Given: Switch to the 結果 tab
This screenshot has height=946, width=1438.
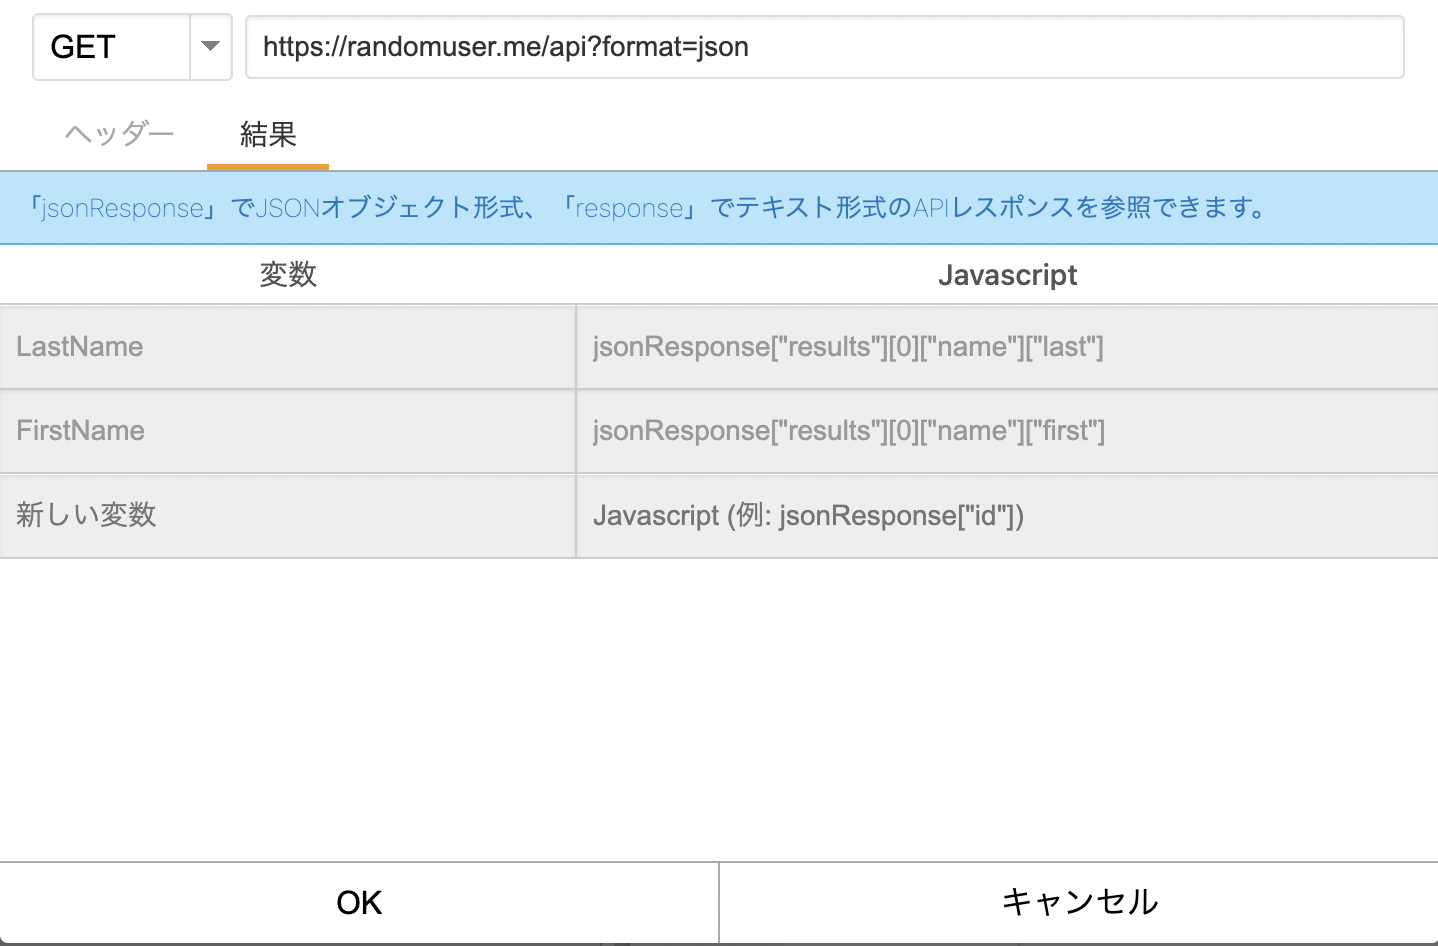Looking at the screenshot, I should pos(268,134).
